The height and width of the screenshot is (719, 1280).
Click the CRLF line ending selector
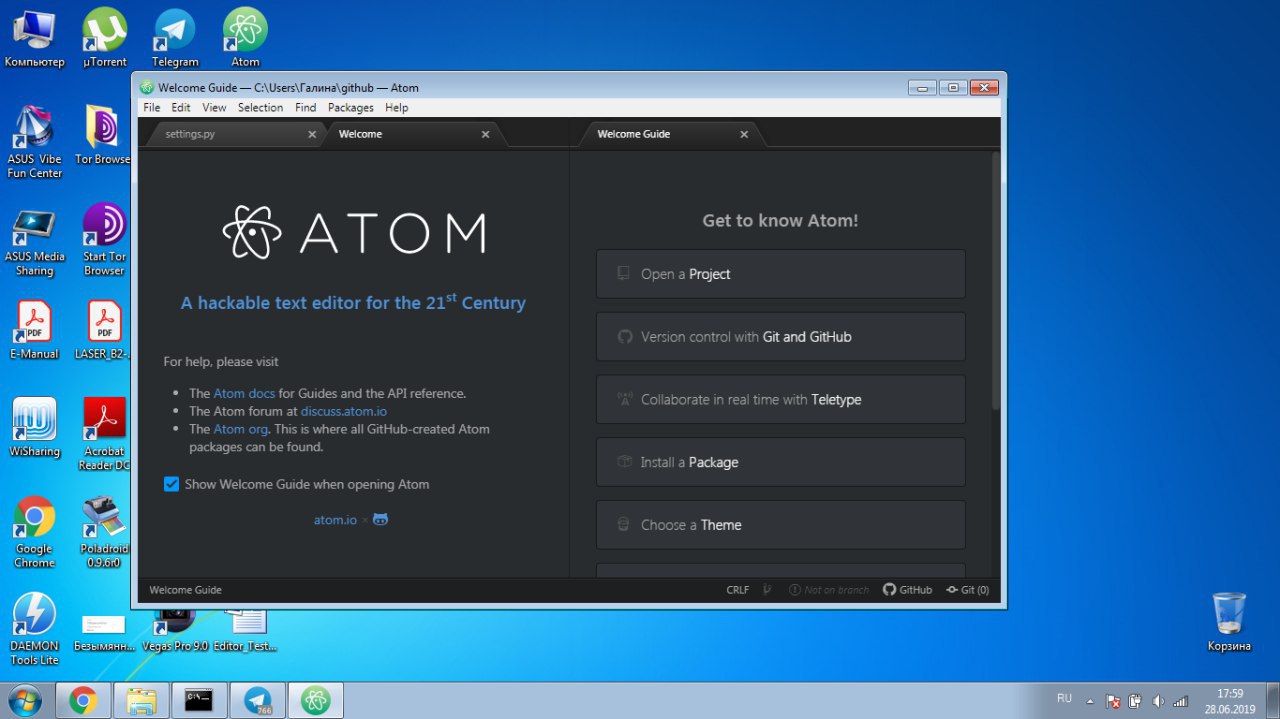coord(738,590)
